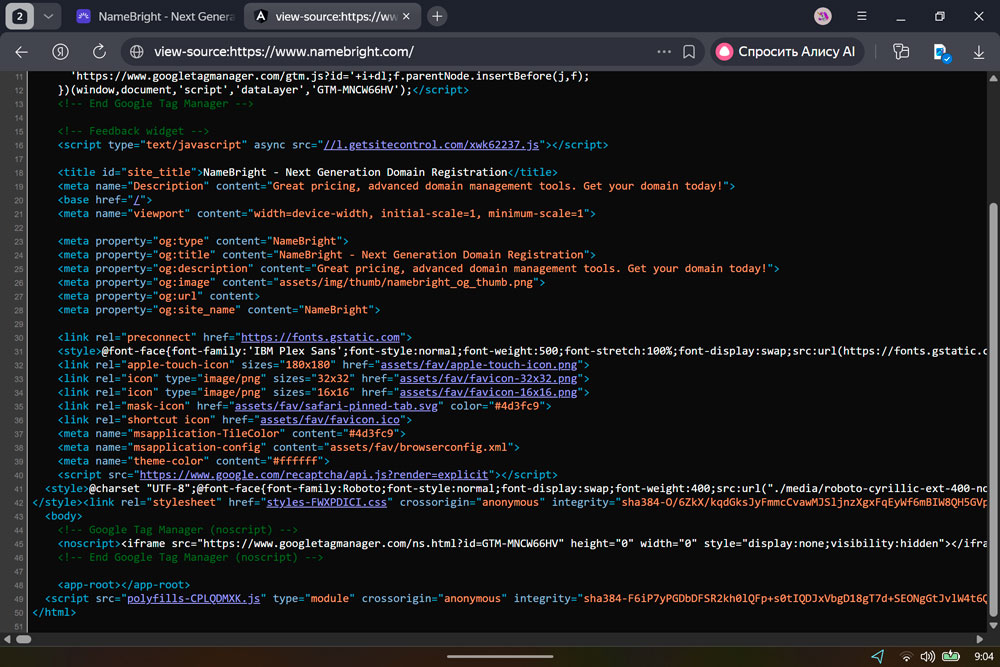Viewport: 1000px width, 667px height.
Task: Open the https://fonts.gstatic.com link
Action: point(320,337)
